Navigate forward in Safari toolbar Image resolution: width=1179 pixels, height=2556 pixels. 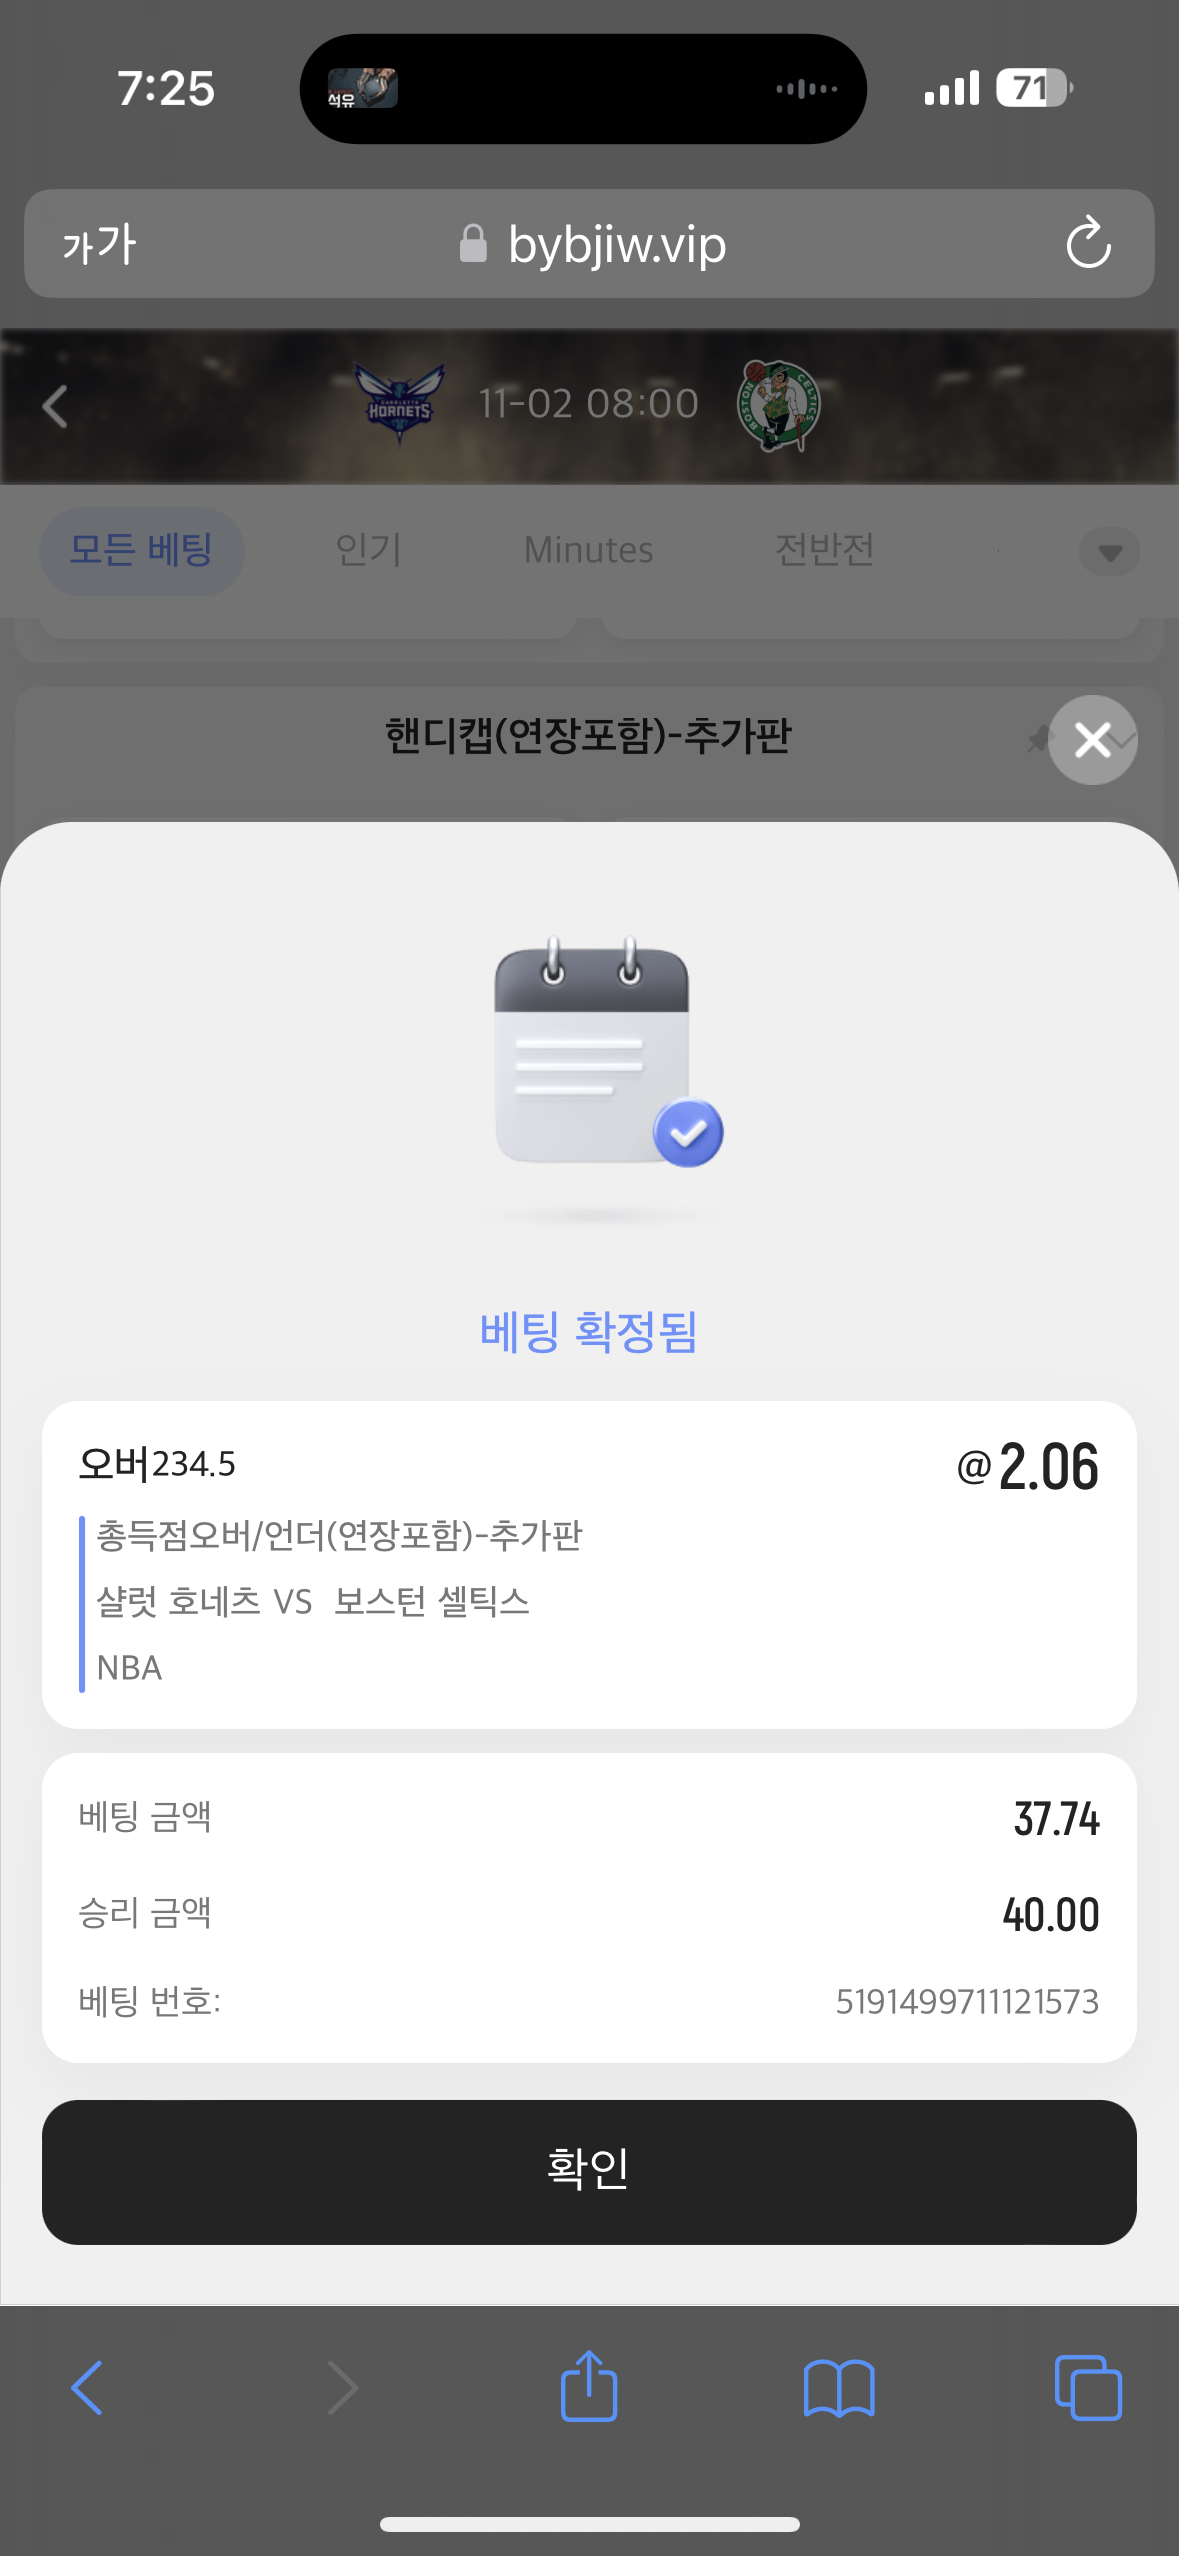coord(342,2388)
